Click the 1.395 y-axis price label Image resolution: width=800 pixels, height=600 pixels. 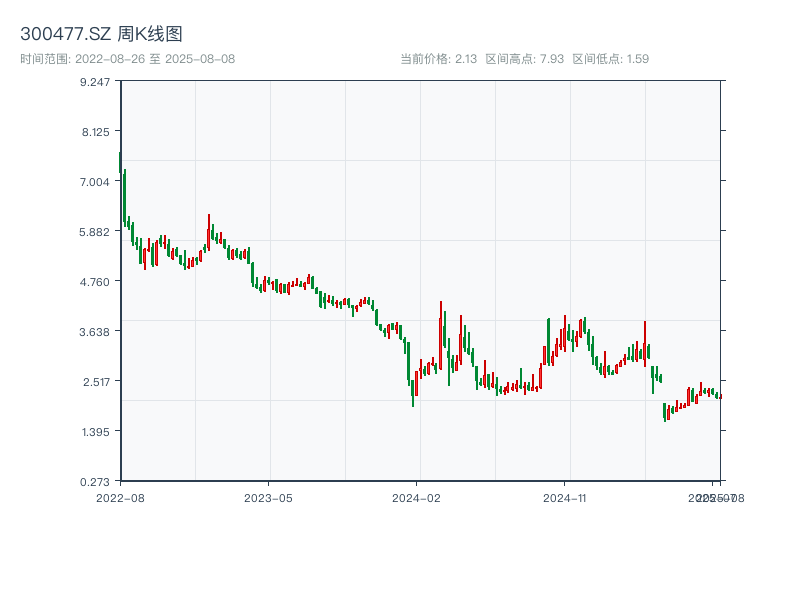(96, 431)
